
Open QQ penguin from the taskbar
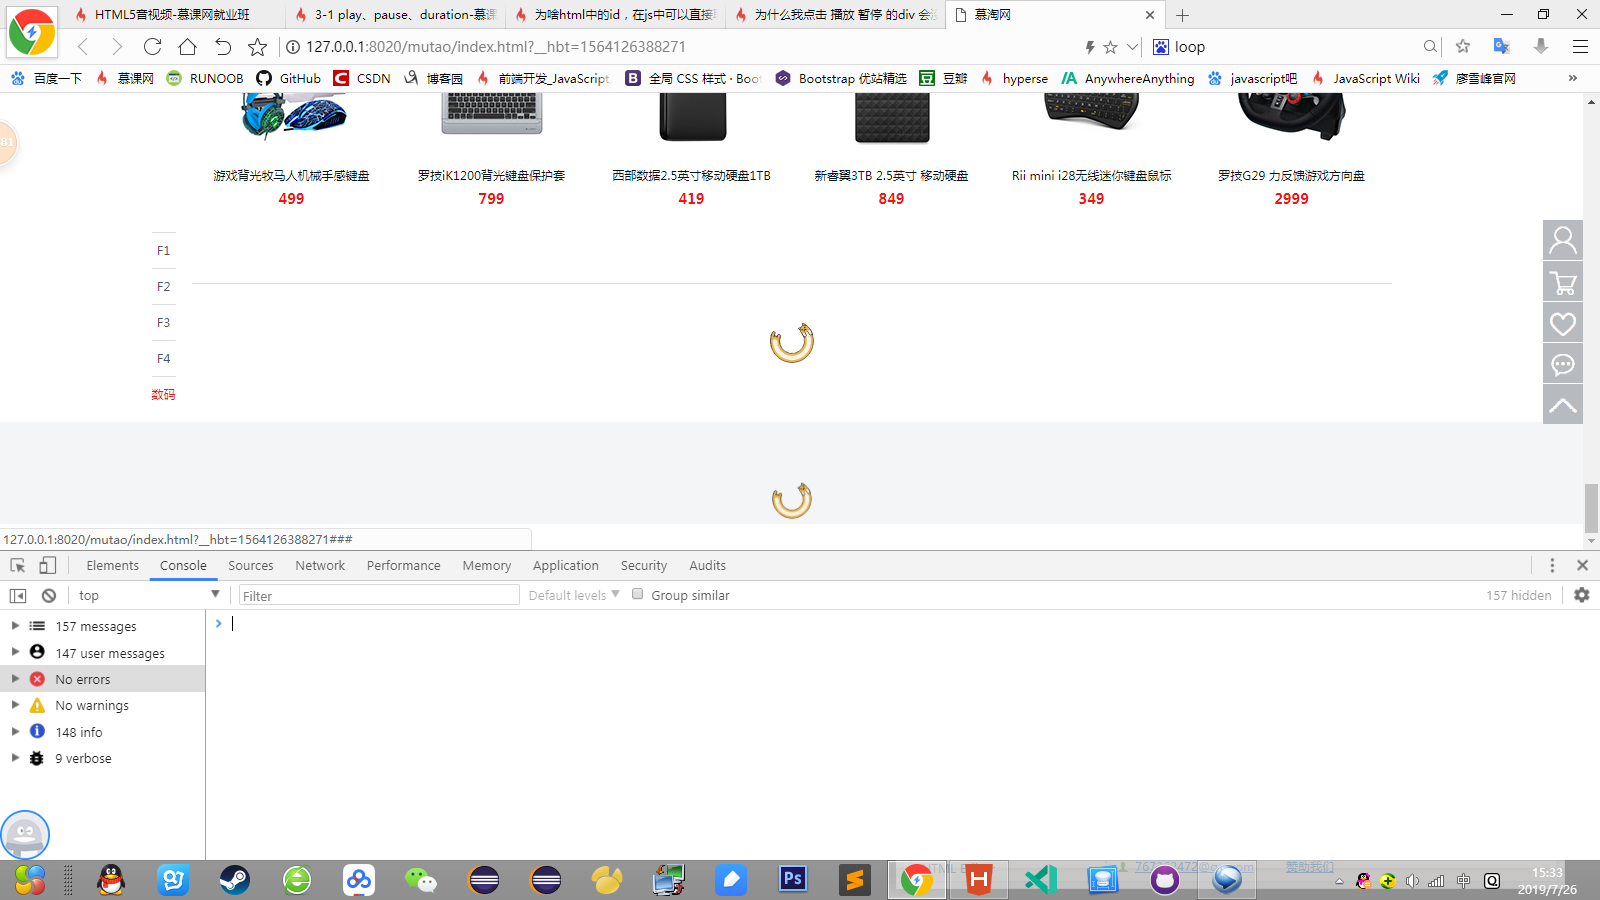point(111,880)
